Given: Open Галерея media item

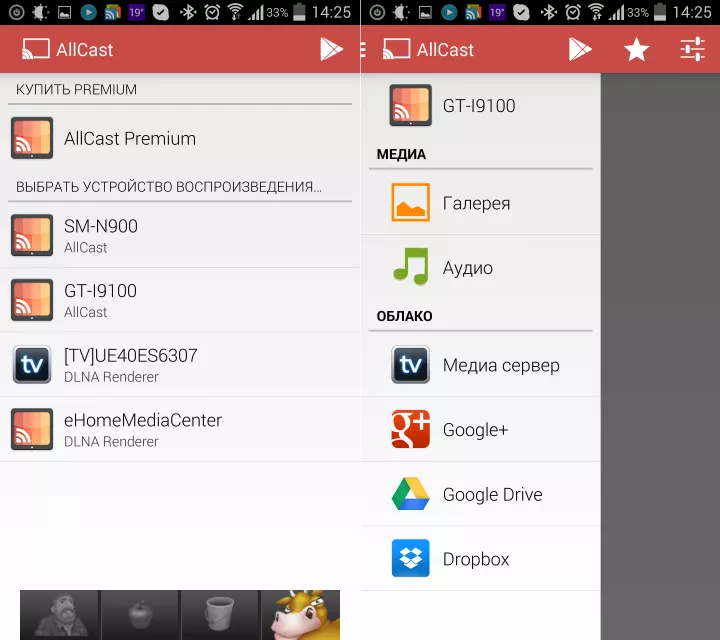Looking at the screenshot, I should point(481,202).
